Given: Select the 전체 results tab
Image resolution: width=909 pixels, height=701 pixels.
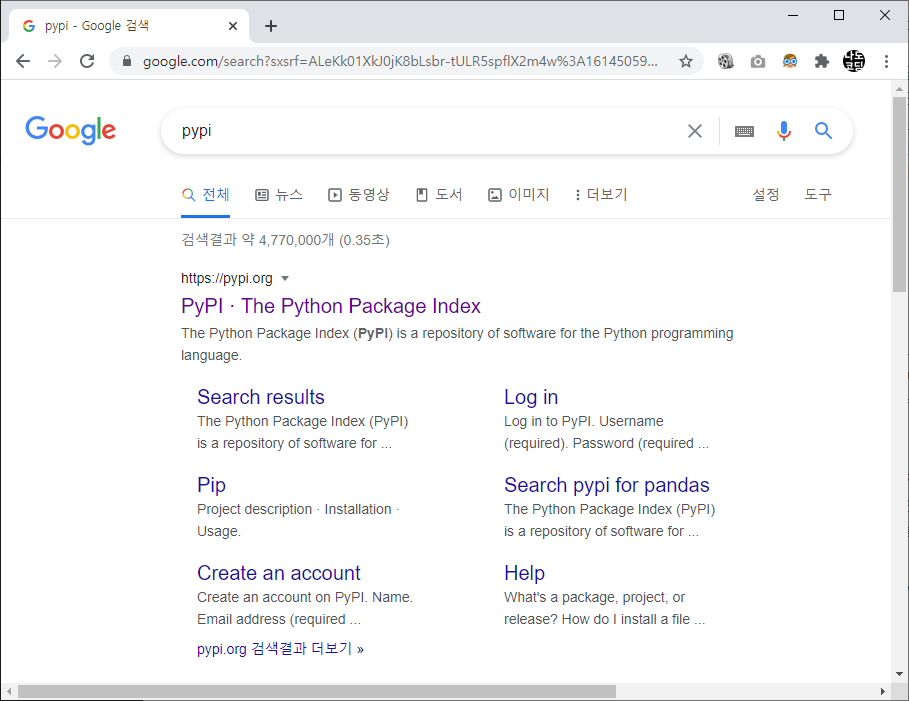Looking at the screenshot, I should pos(206,195).
